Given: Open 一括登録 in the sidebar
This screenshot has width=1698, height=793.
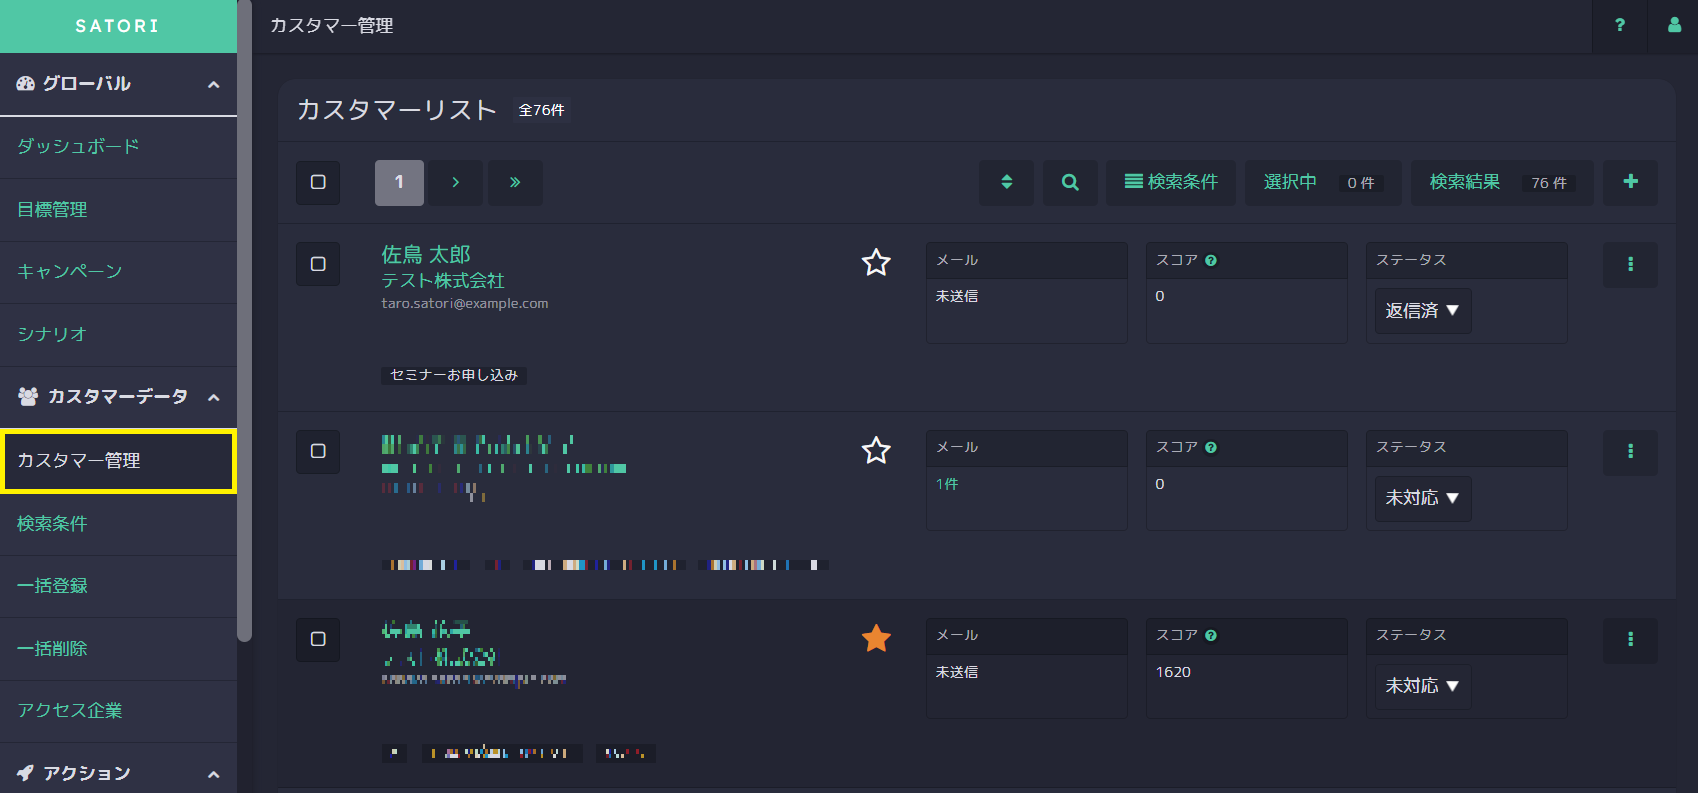Looking at the screenshot, I should 52,586.
